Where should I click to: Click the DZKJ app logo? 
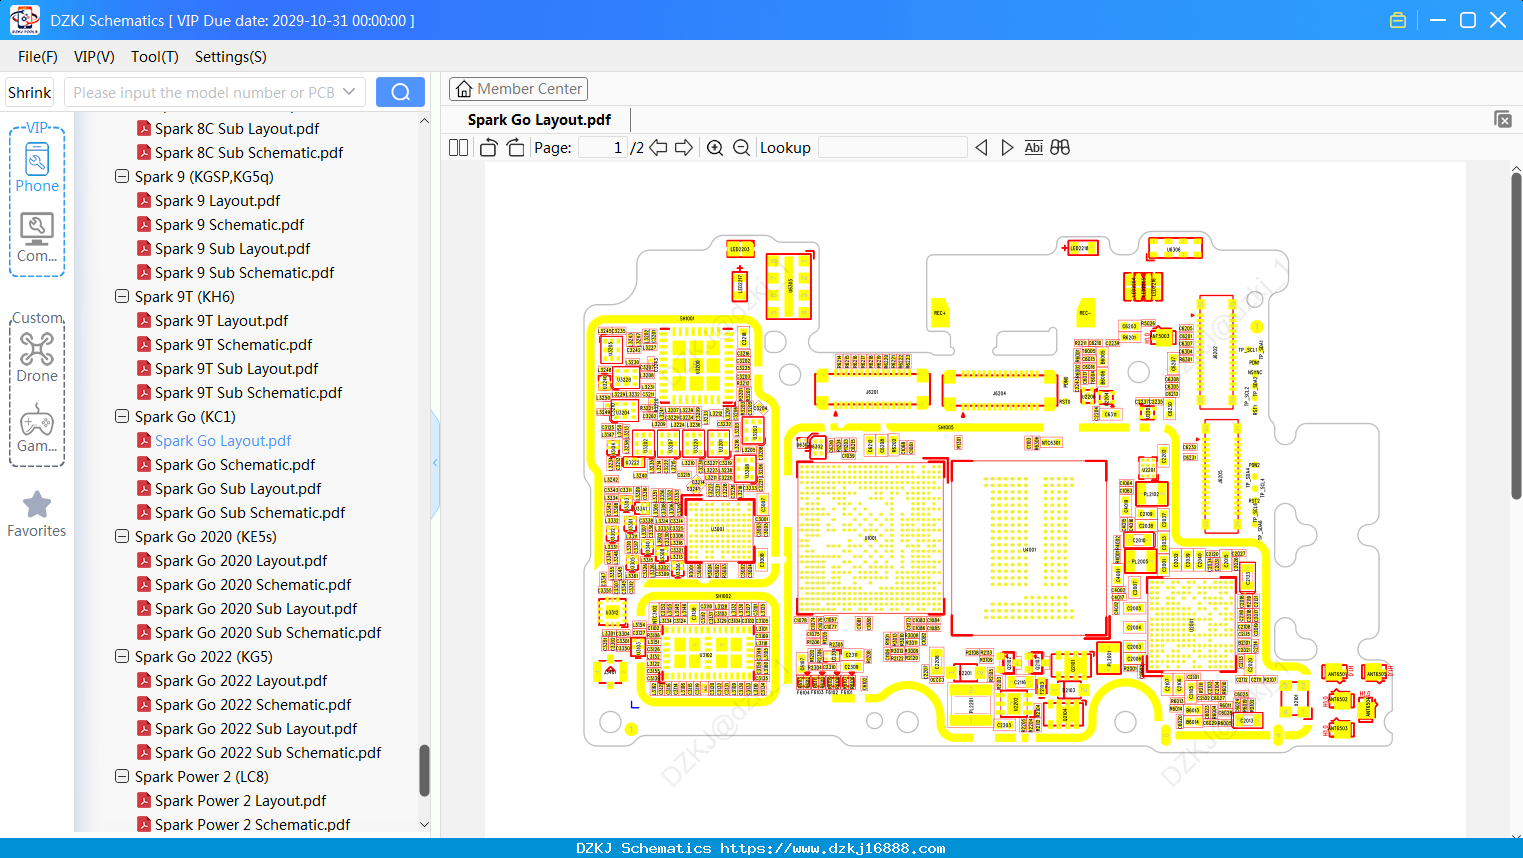[x=24, y=20]
